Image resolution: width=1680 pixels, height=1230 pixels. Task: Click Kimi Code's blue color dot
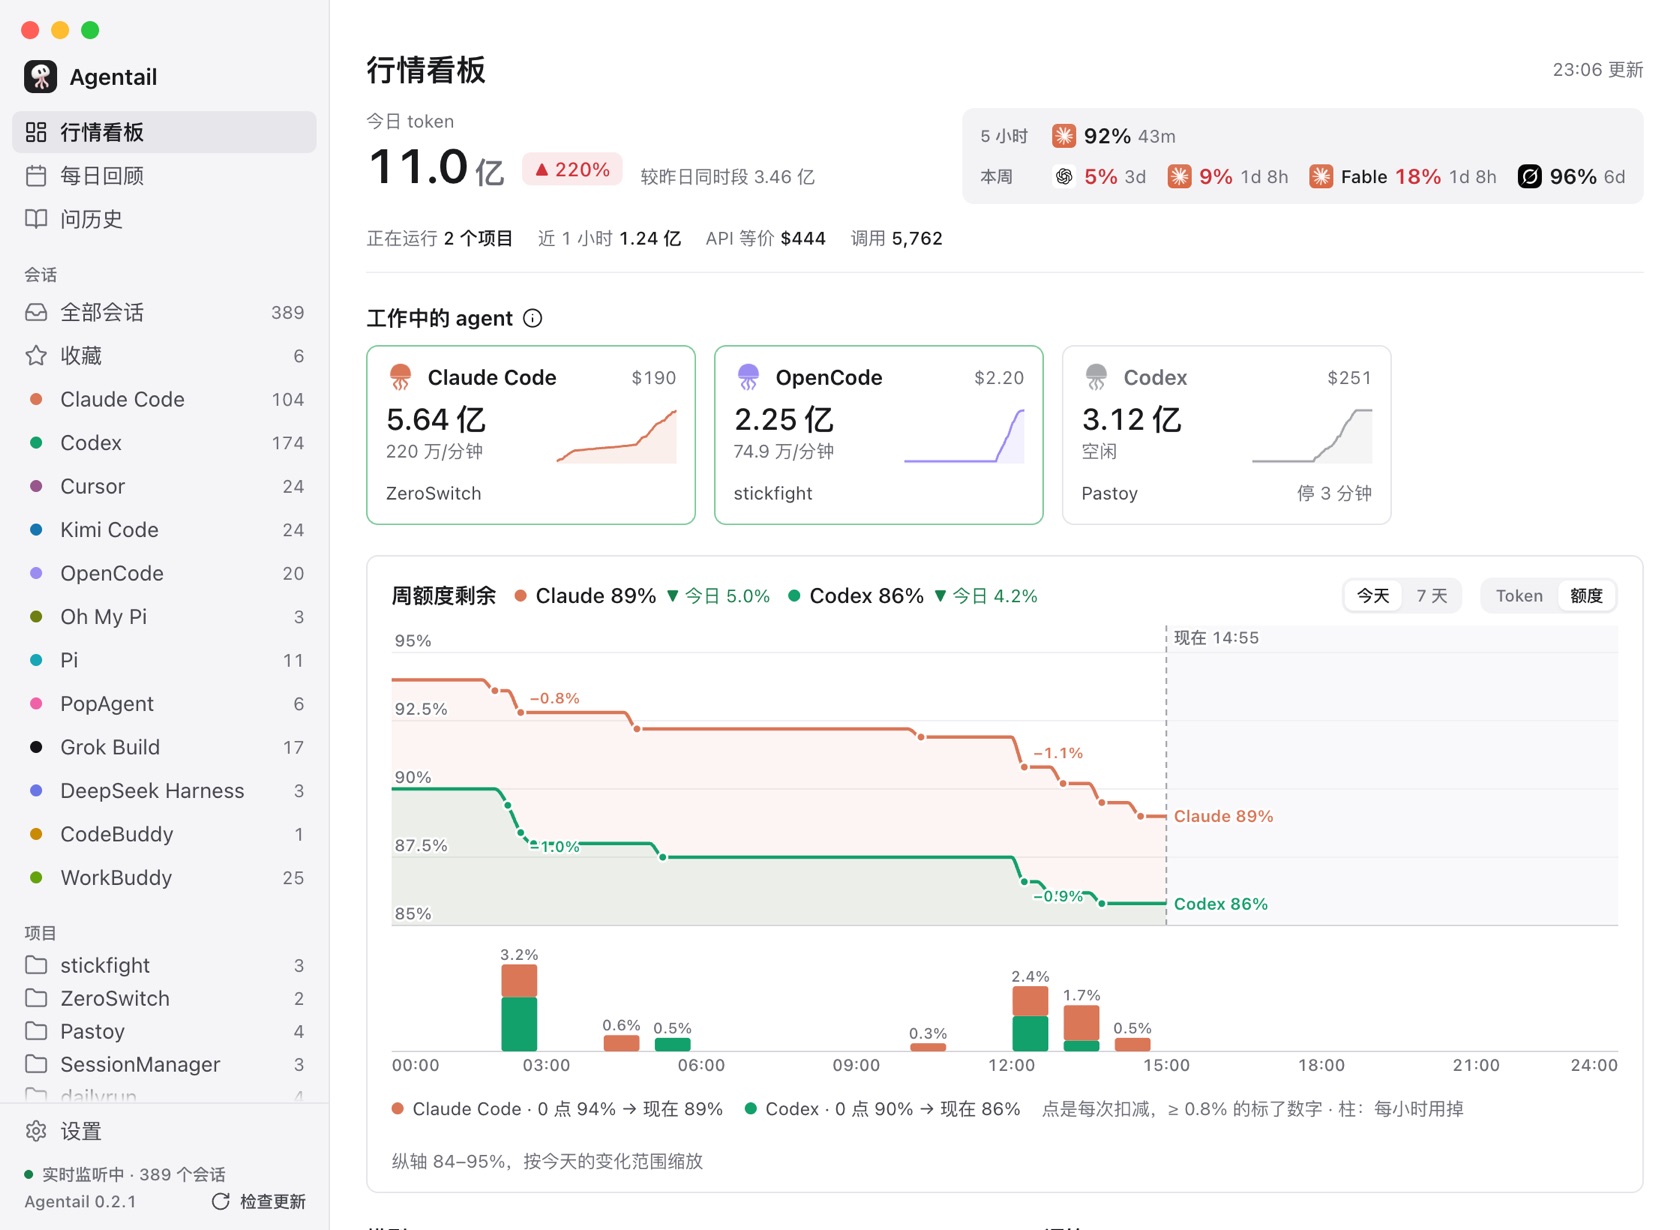coord(36,530)
